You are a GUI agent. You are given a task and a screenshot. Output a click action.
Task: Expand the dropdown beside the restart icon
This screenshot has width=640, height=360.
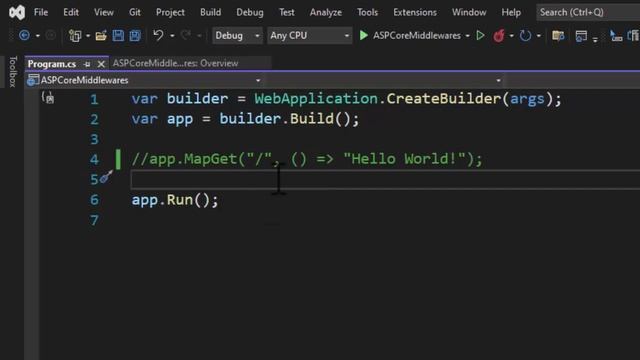pos(539,36)
